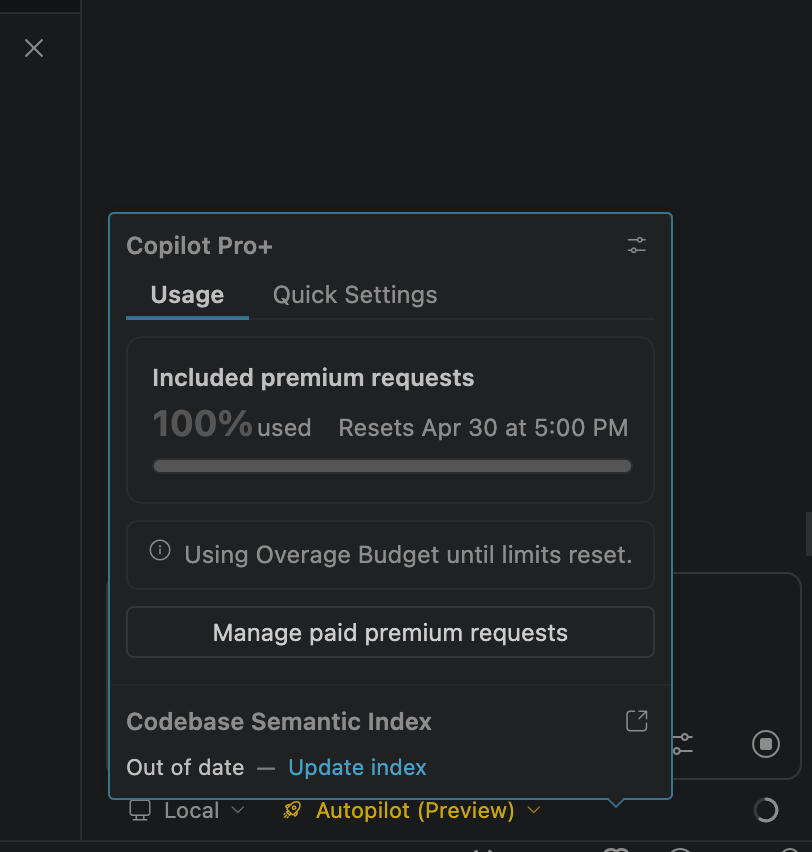Viewport: 812px width, 852px height.
Task: Click the "Copilot Pro+" title
Action: coord(199,246)
